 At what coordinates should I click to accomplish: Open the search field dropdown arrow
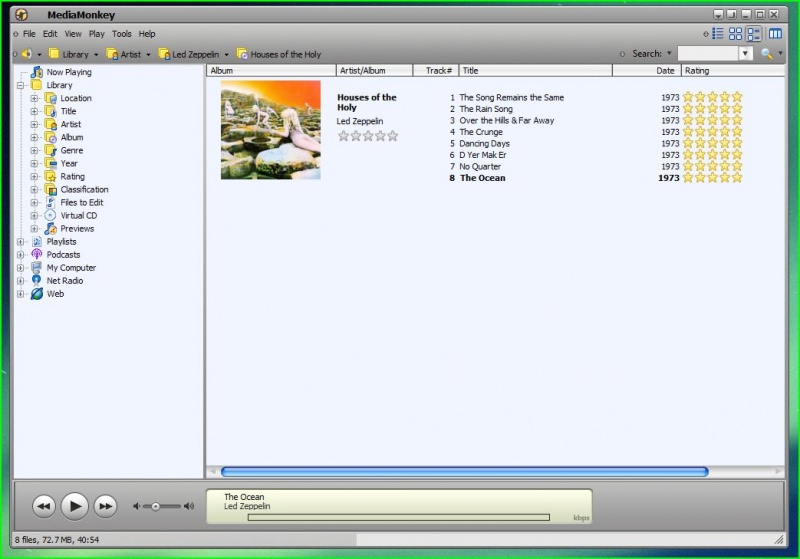745,54
